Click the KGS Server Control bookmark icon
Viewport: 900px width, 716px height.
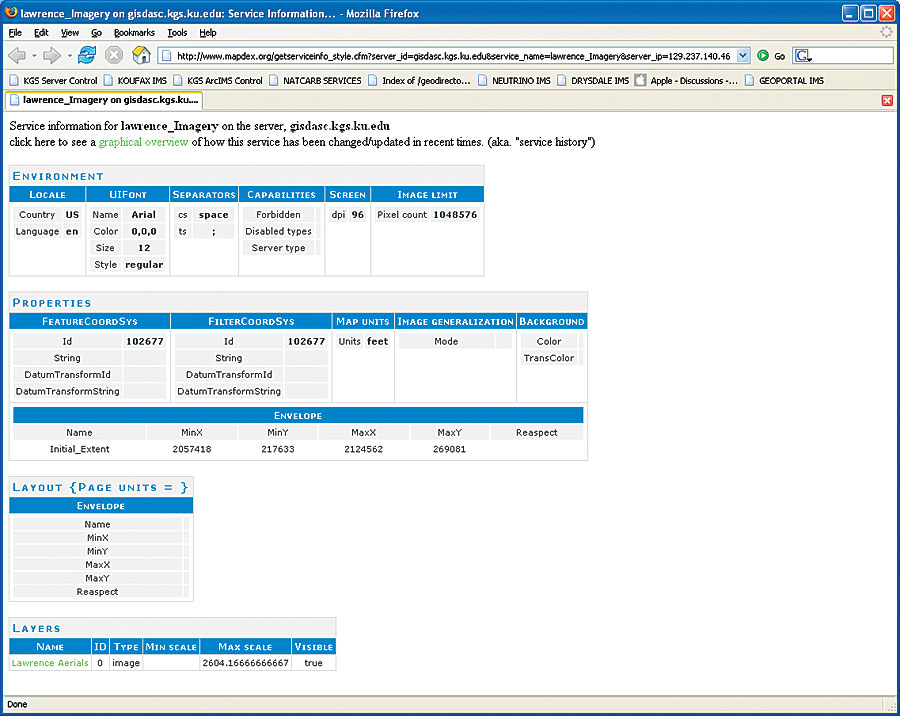click(14, 81)
